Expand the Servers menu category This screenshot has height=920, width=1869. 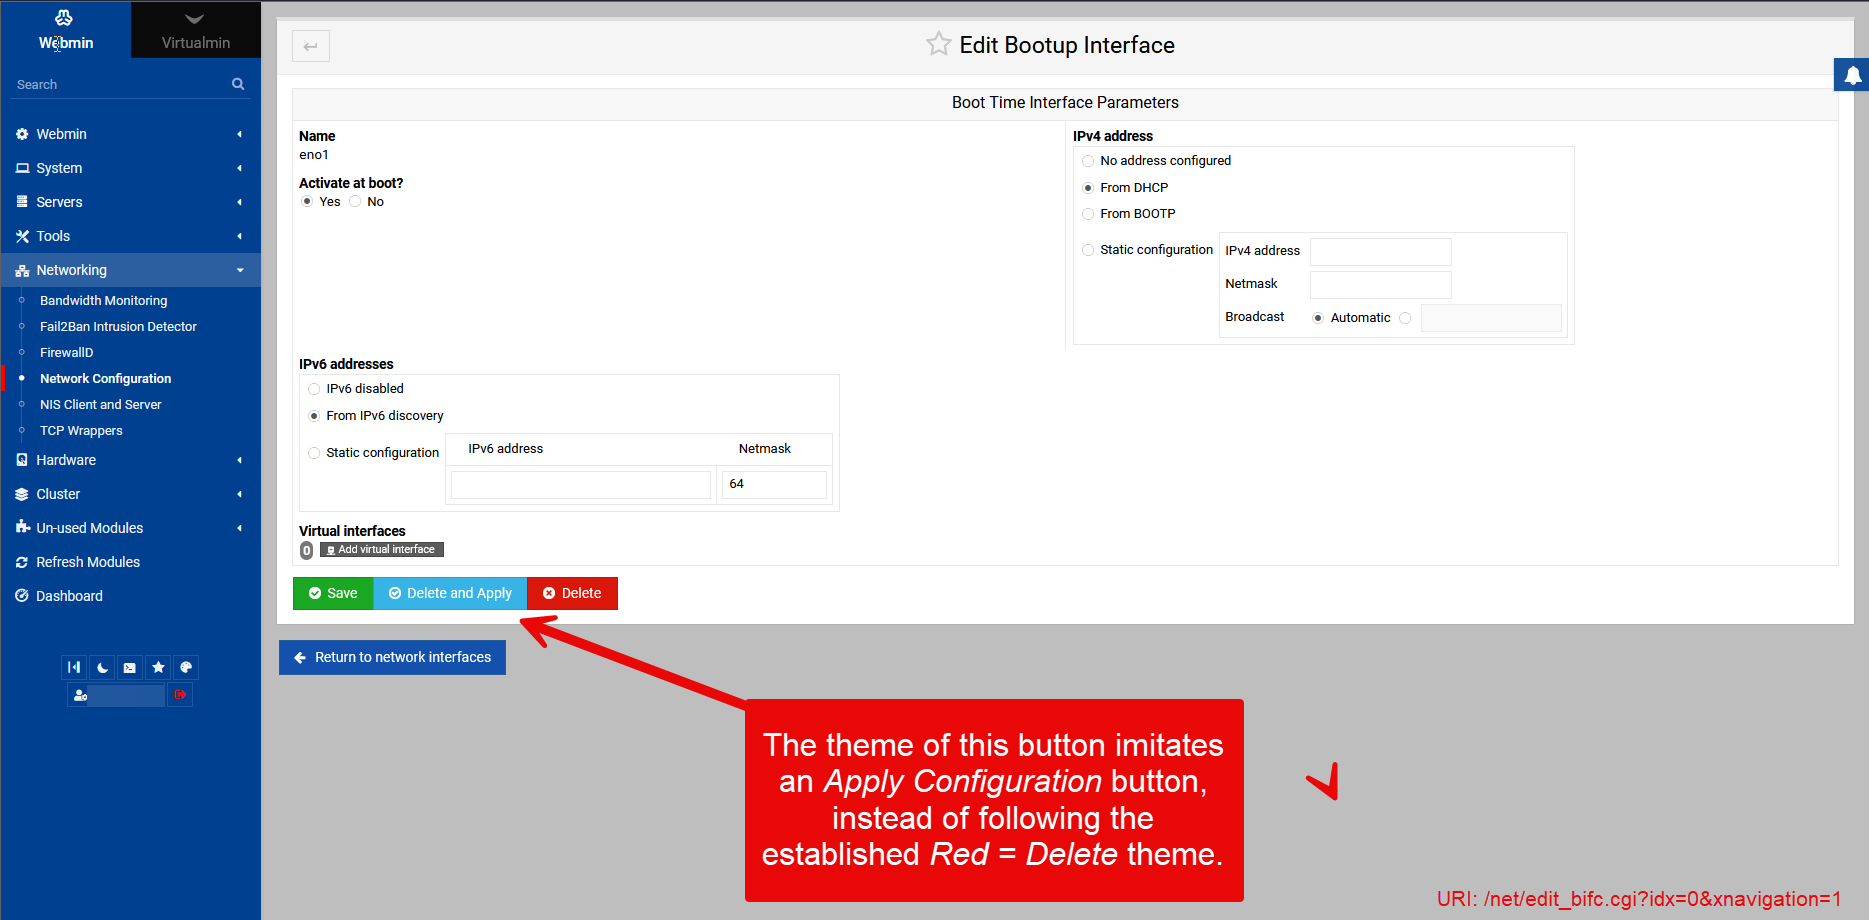click(239, 202)
